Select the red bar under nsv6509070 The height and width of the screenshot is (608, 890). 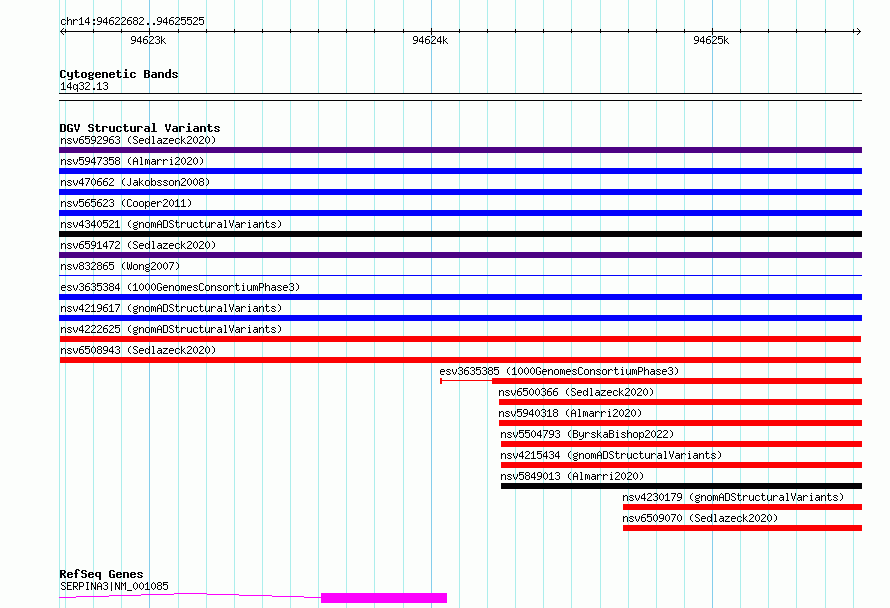click(x=742, y=528)
